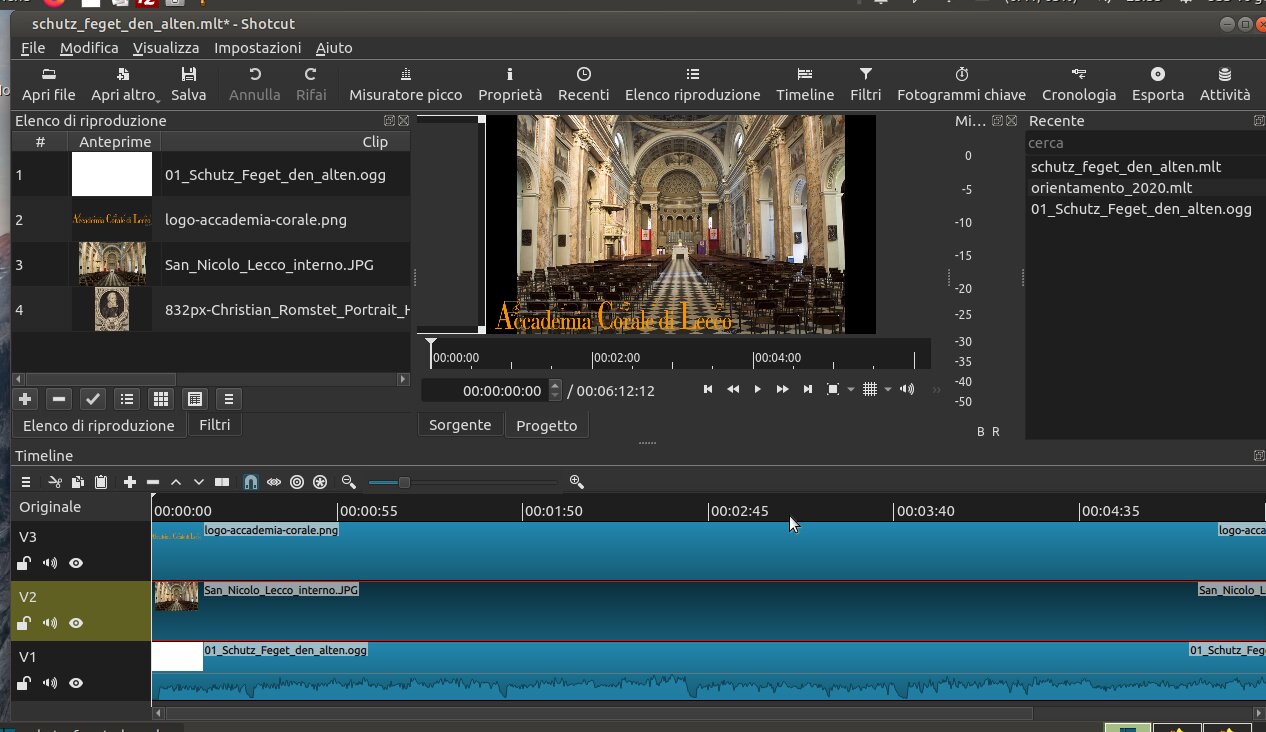
Task: Open the playlist hamburger menu
Action: [x=229, y=399]
